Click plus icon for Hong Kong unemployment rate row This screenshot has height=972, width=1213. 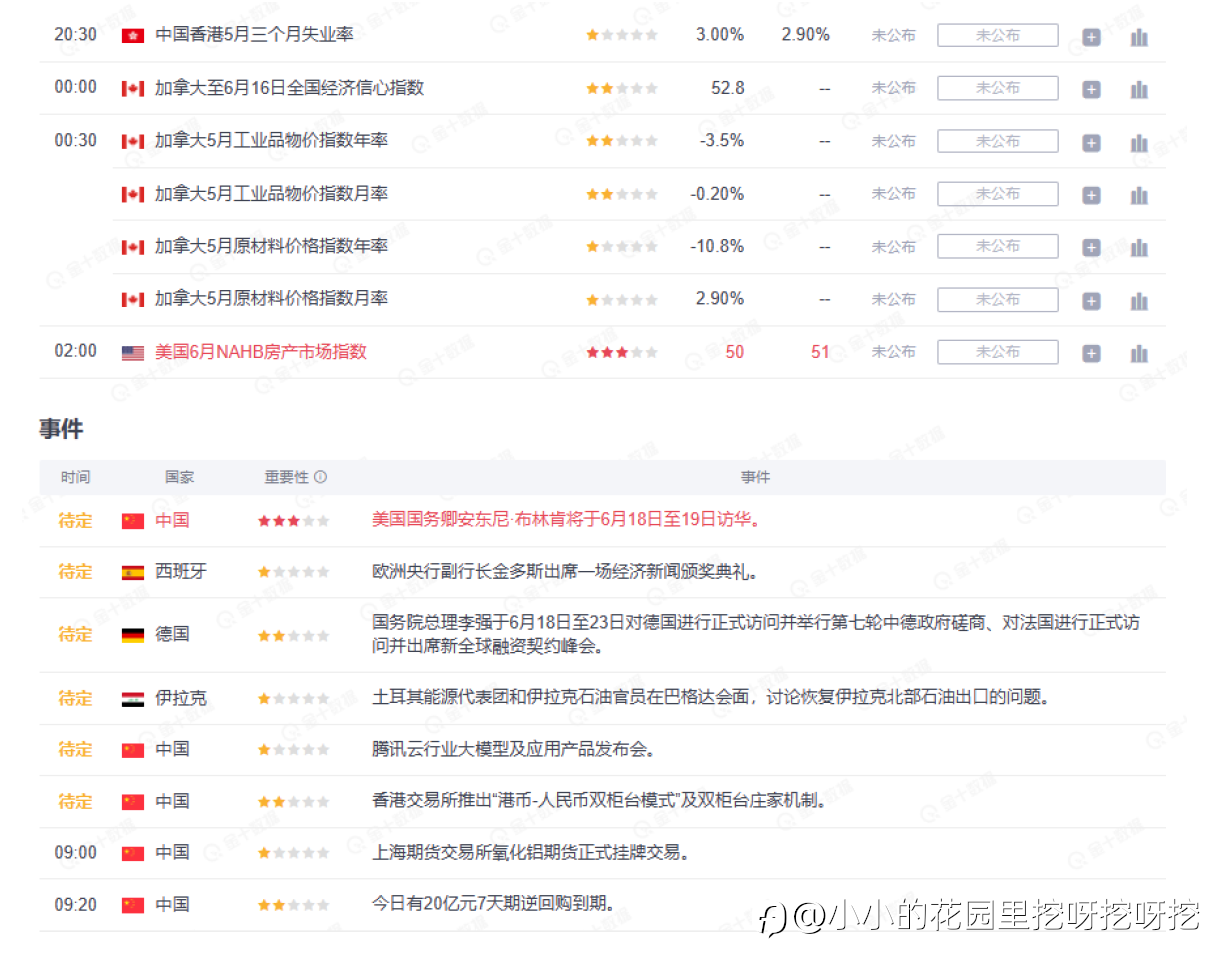1091,37
